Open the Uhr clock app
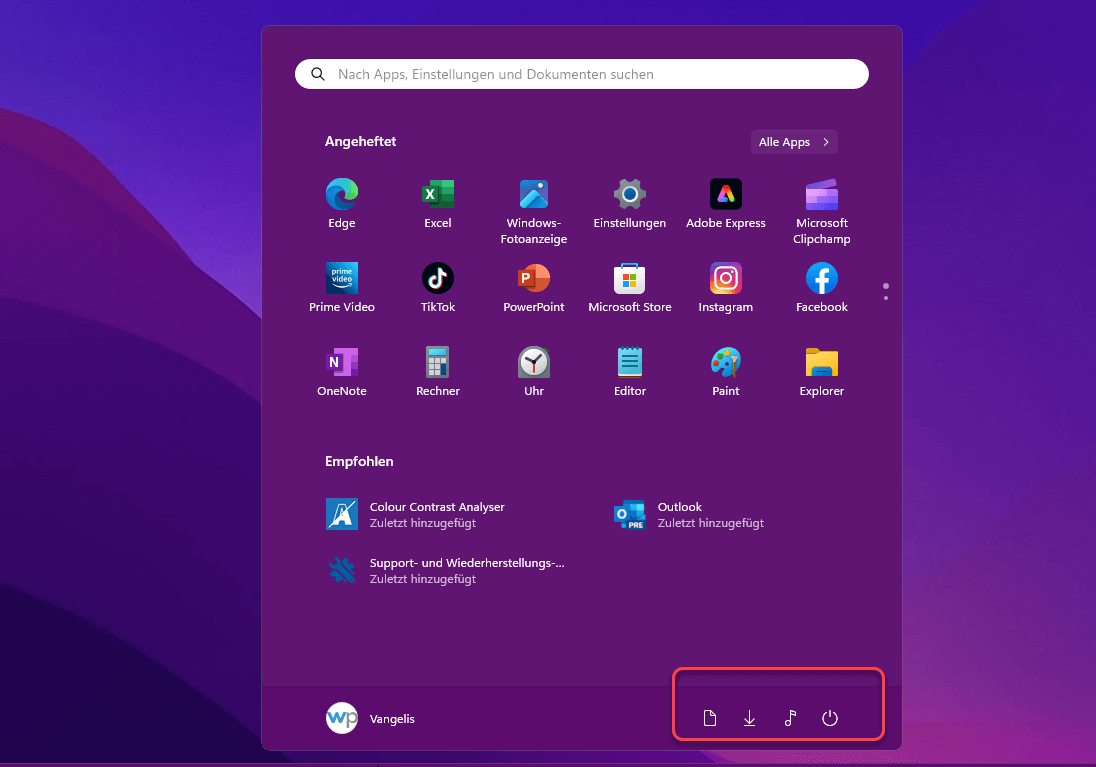The width and height of the screenshot is (1096, 767). (x=533, y=371)
